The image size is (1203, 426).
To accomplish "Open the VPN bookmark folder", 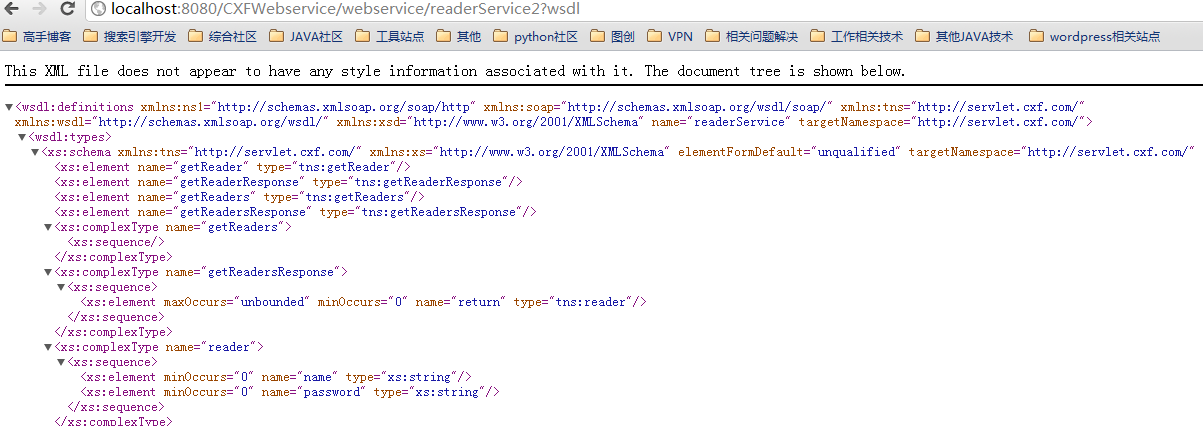I will [670, 37].
